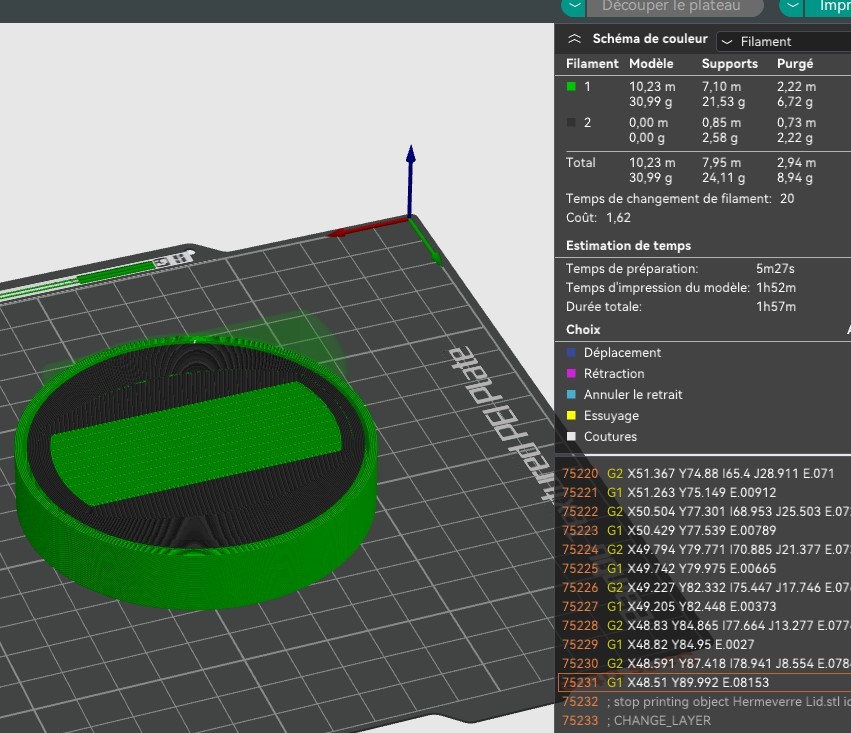Click the Imprimer button

click(x=833, y=6)
